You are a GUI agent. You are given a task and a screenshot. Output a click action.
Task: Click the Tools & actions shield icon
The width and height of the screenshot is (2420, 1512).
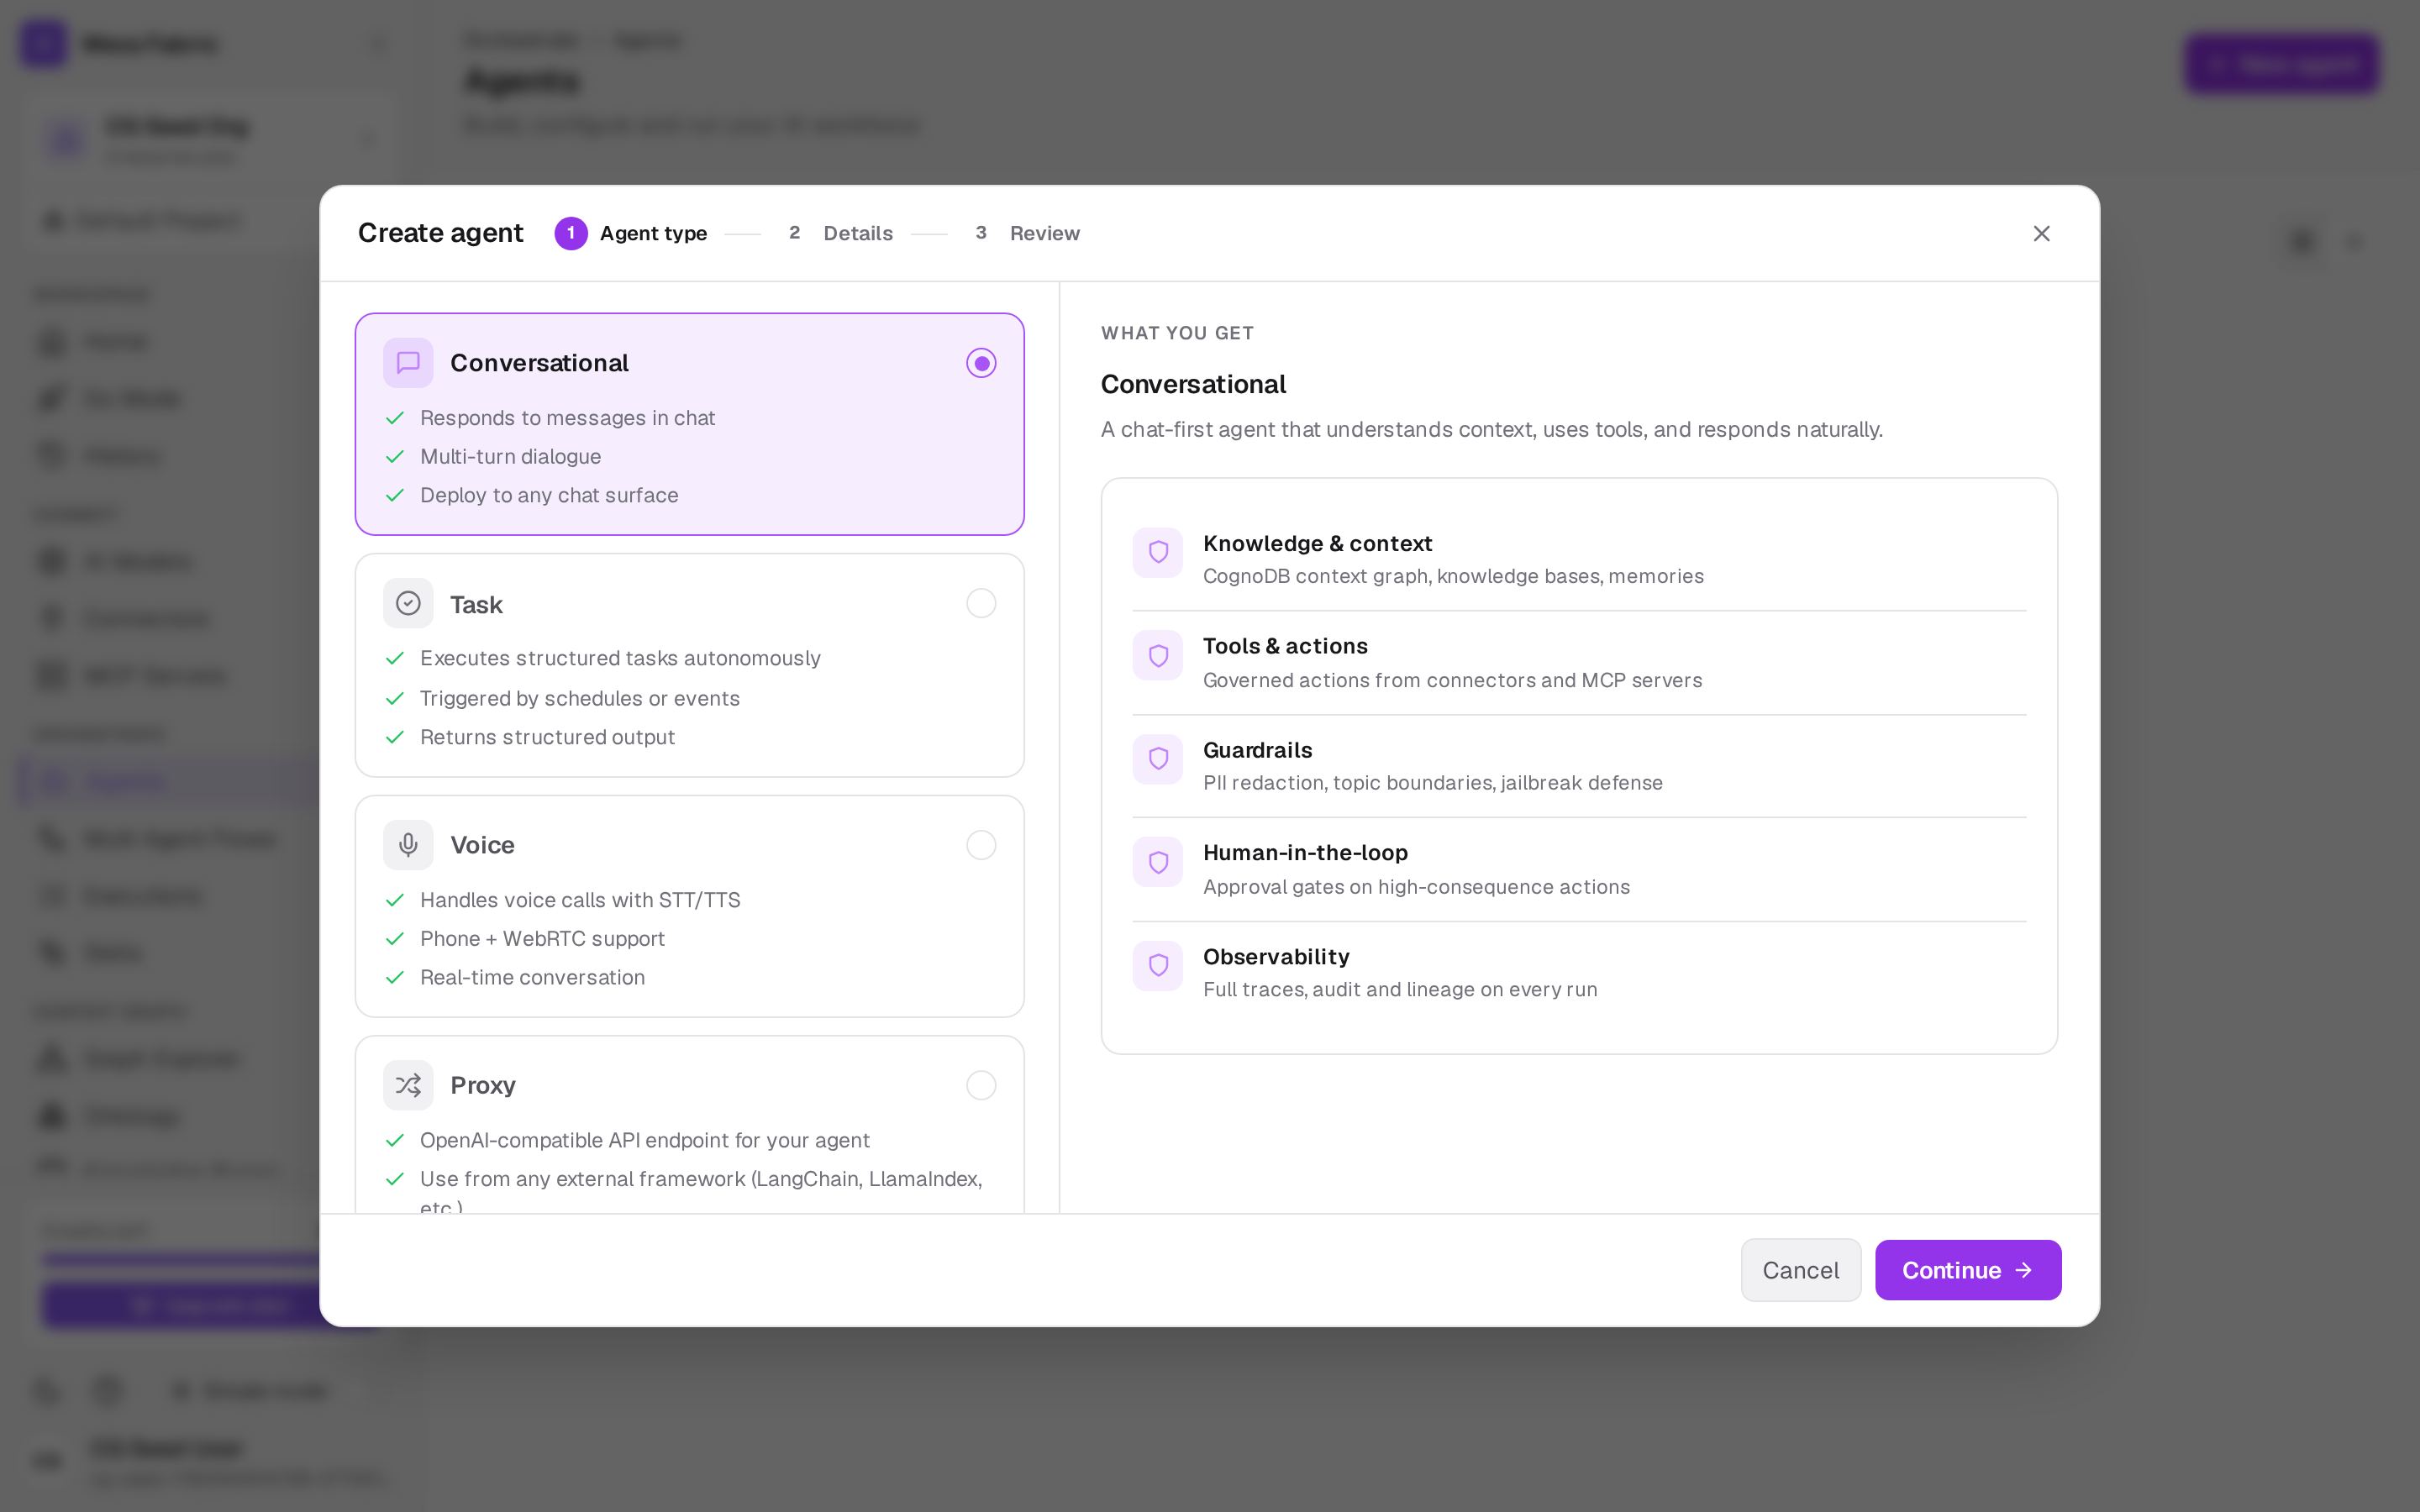point(1158,656)
